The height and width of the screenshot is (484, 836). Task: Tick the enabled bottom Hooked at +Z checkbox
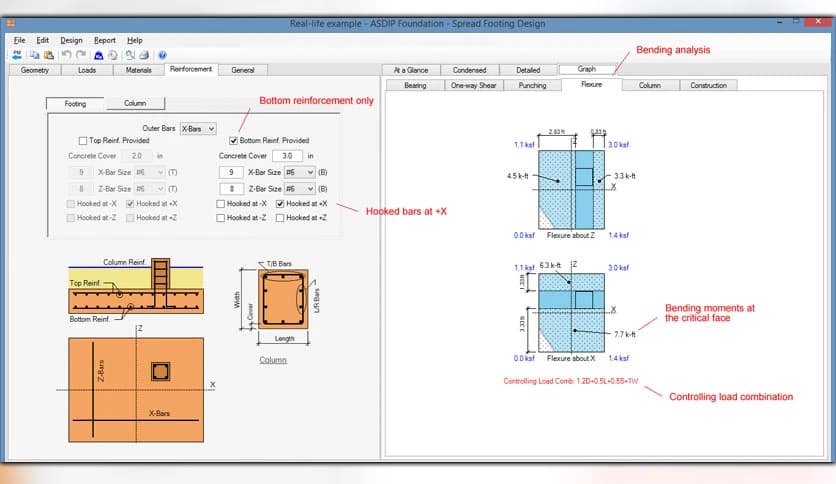tap(280, 217)
